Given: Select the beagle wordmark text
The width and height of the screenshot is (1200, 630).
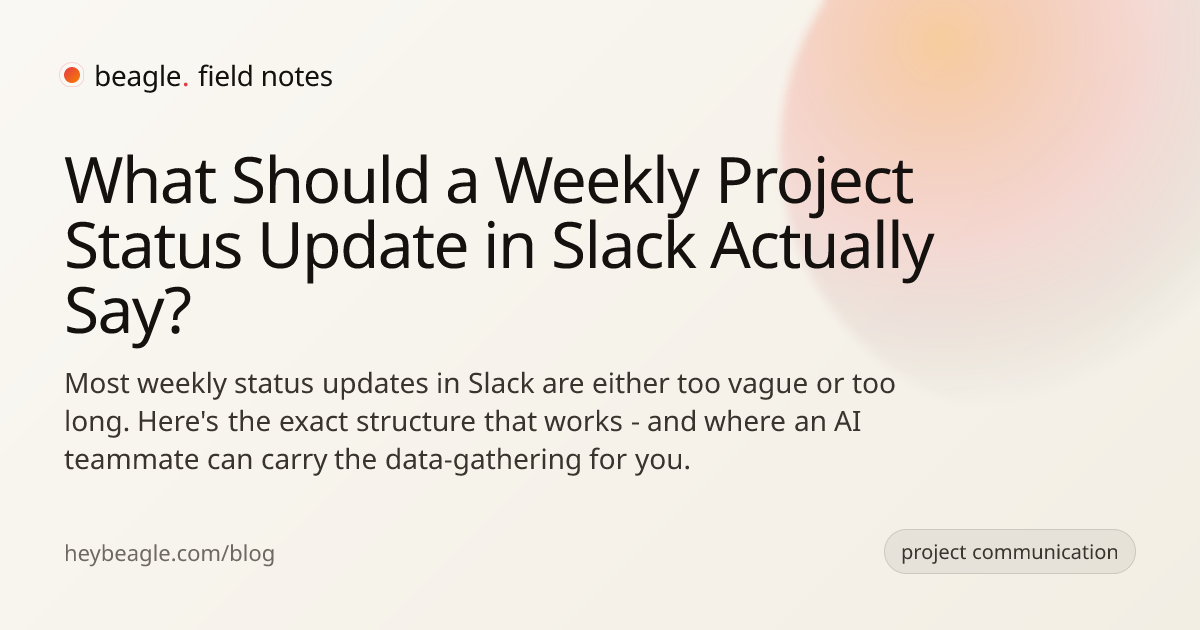Looking at the screenshot, I should tap(138, 77).
